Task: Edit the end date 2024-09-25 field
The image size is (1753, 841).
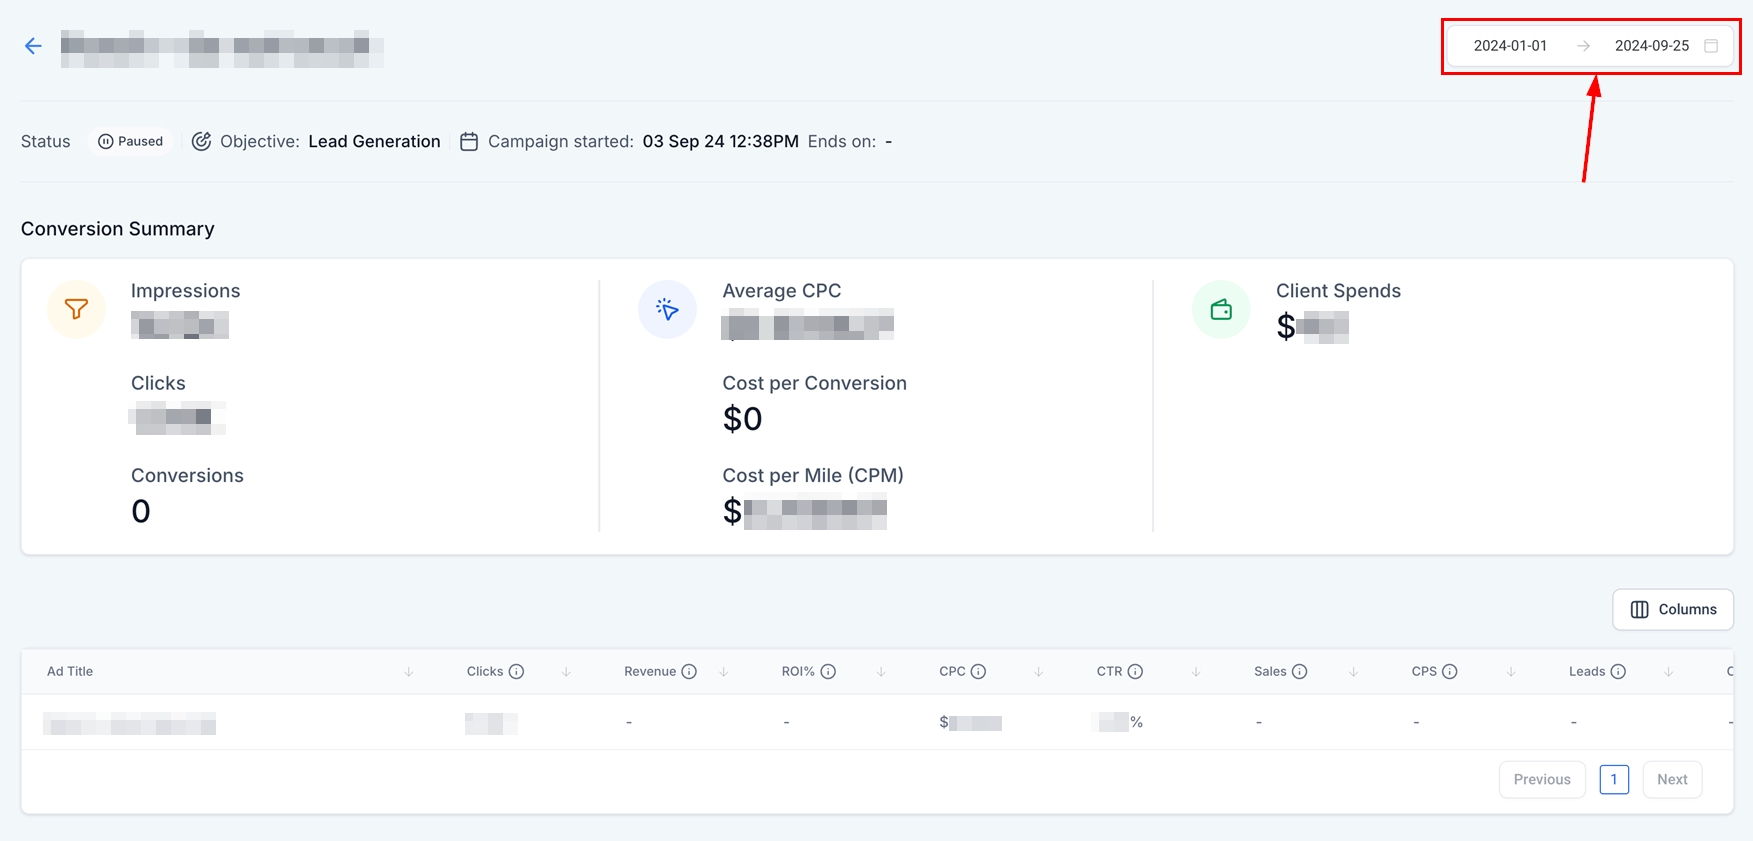Action: click(x=1651, y=46)
